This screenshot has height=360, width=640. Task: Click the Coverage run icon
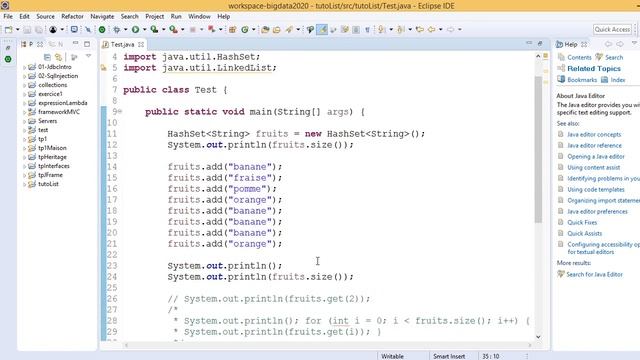(154, 29)
